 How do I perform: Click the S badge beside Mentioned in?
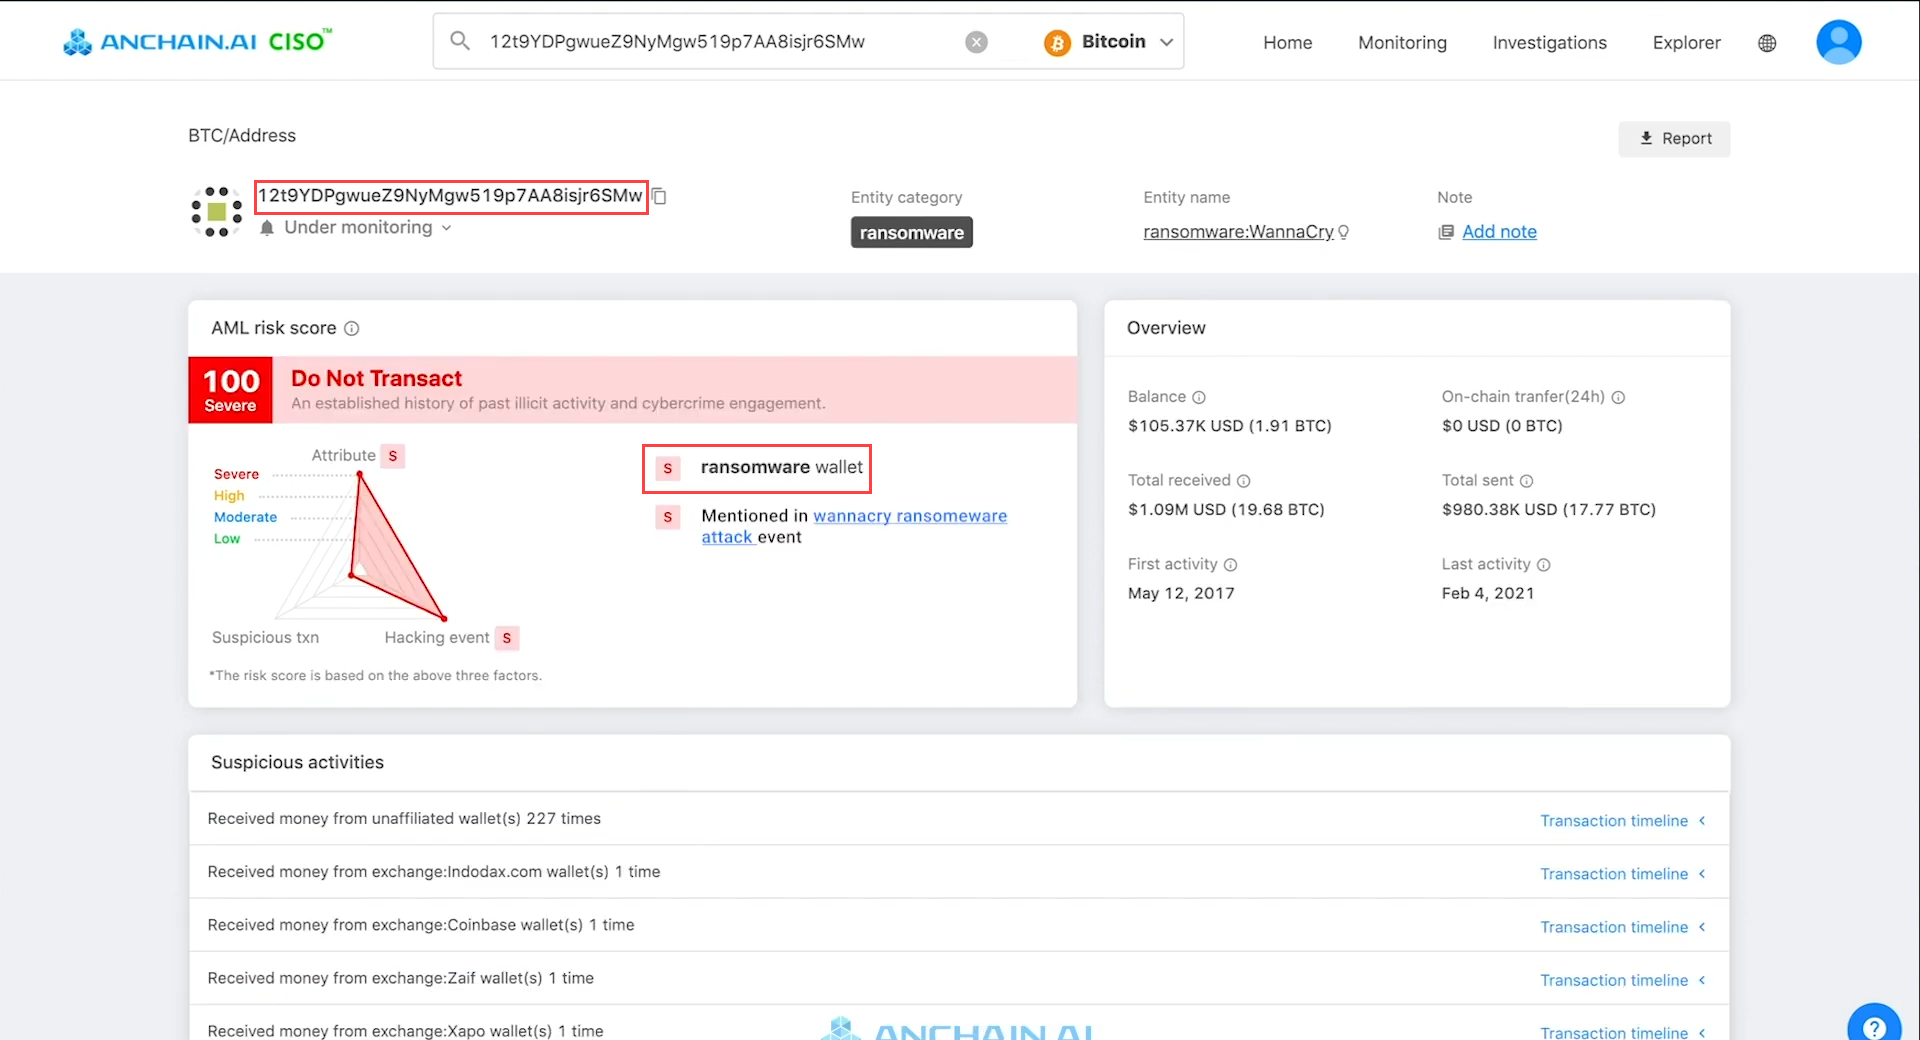click(x=668, y=517)
